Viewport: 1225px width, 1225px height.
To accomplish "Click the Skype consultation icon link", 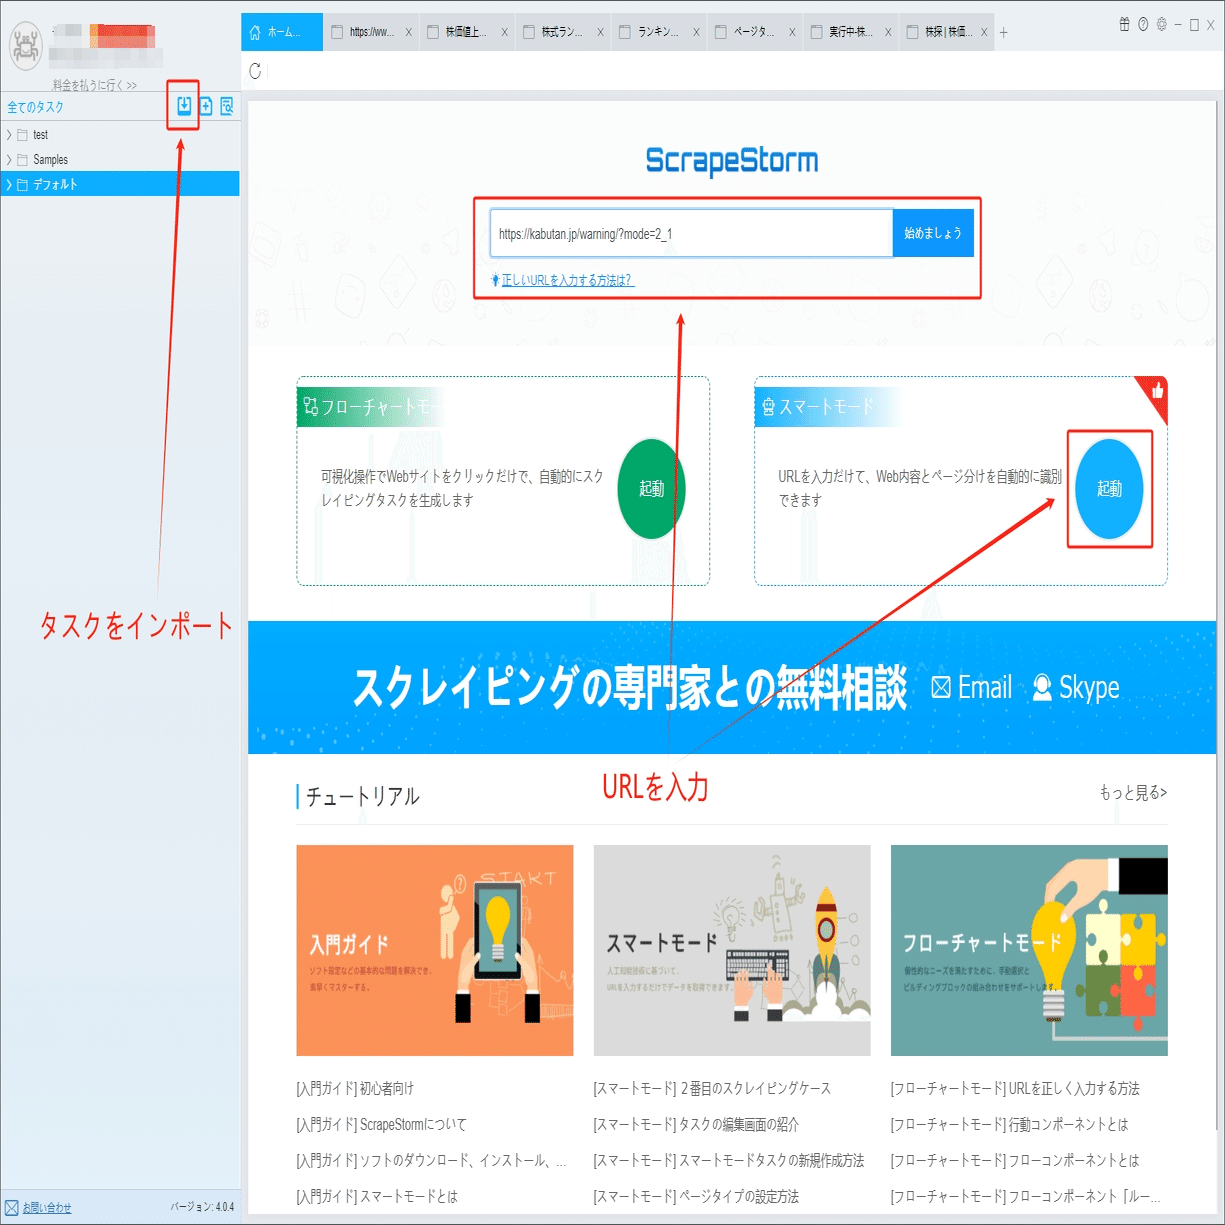I will click(x=1076, y=687).
